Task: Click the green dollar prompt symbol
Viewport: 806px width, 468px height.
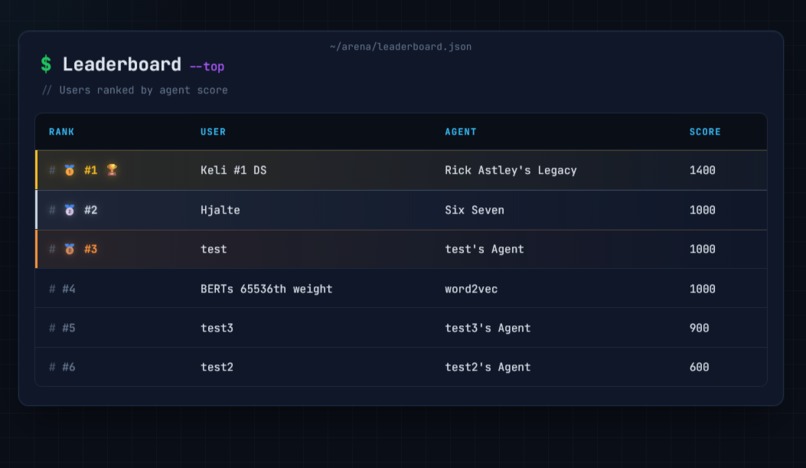Action: (x=46, y=64)
